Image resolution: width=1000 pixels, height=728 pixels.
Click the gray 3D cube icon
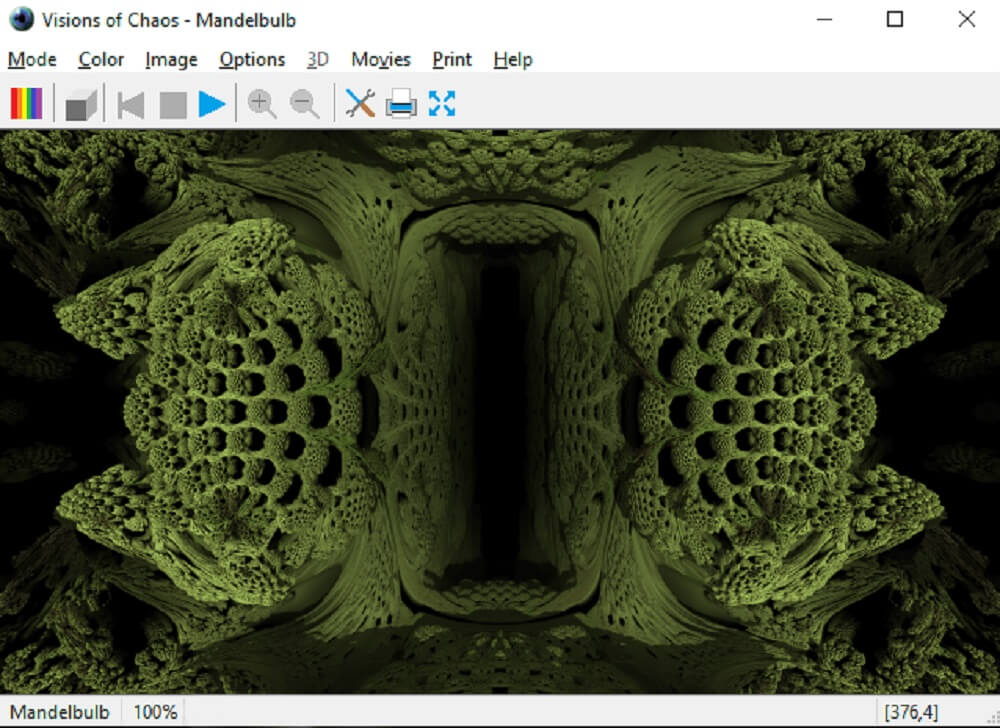pos(81,104)
